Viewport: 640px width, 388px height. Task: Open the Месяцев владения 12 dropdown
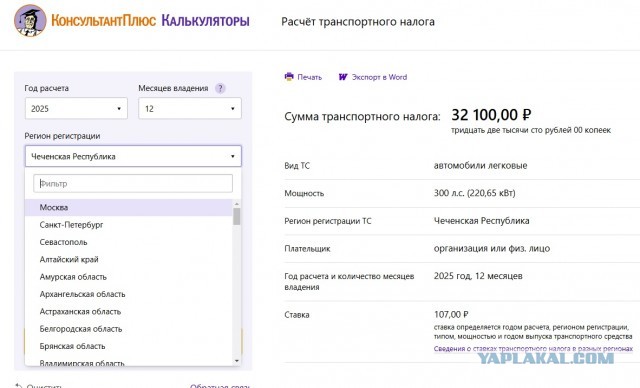190,109
